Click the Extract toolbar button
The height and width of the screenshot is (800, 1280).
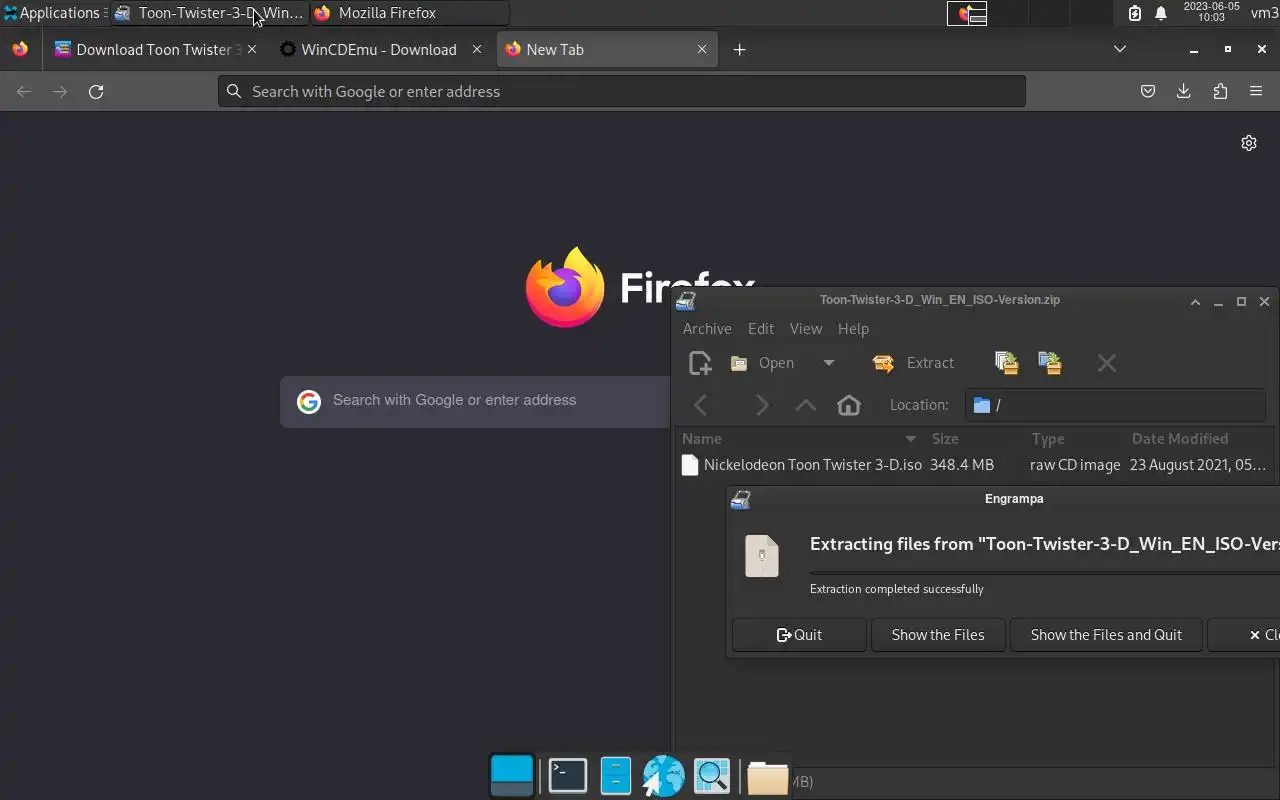coord(914,363)
